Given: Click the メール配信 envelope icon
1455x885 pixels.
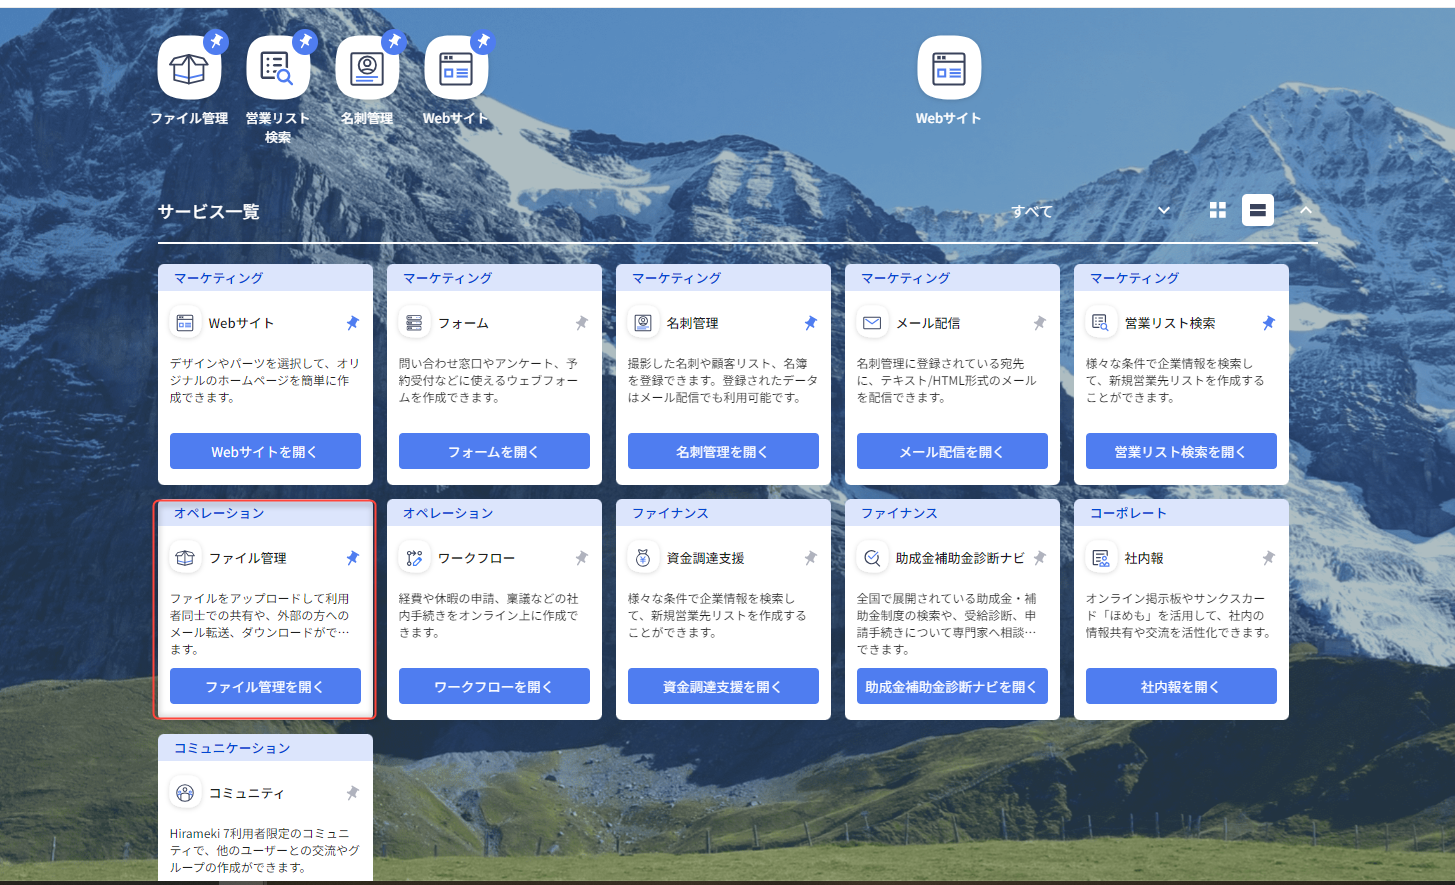Looking at the screenshot, I should 872,323.
